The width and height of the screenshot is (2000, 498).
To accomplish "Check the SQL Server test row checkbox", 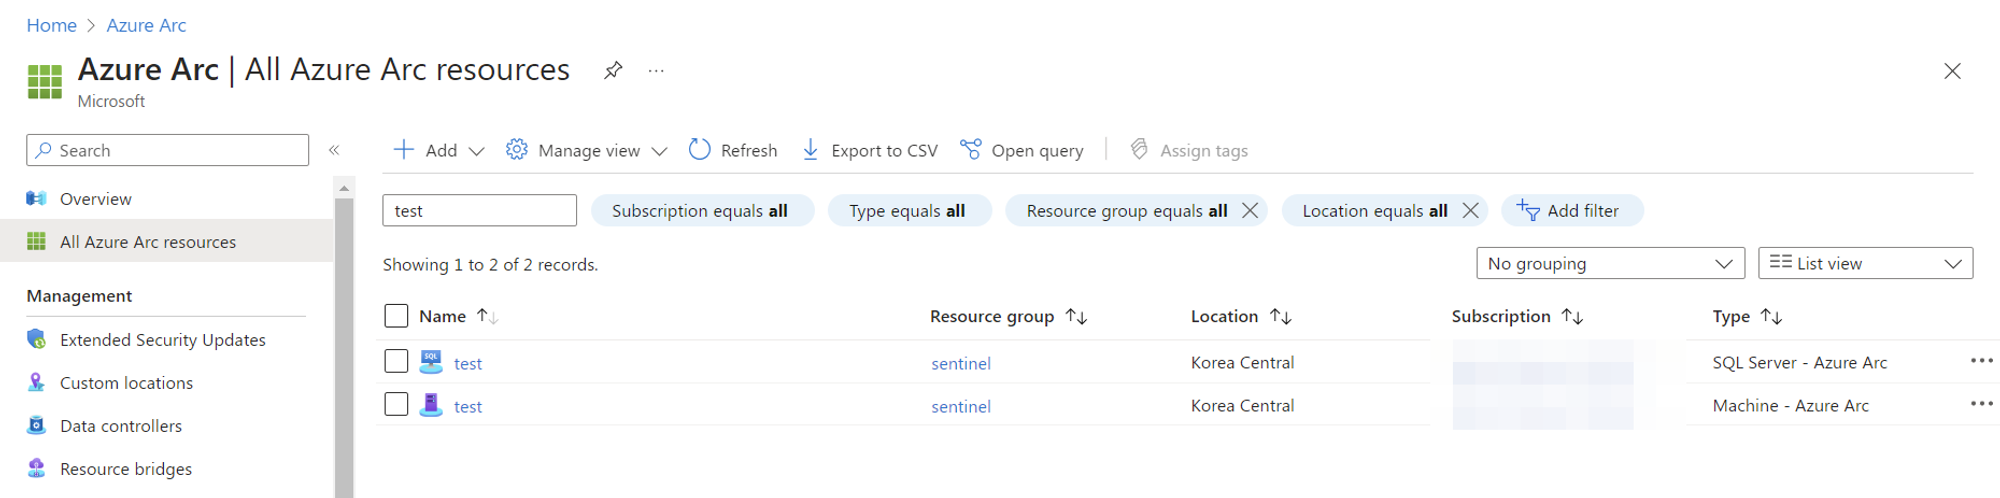I will (396, 361).
